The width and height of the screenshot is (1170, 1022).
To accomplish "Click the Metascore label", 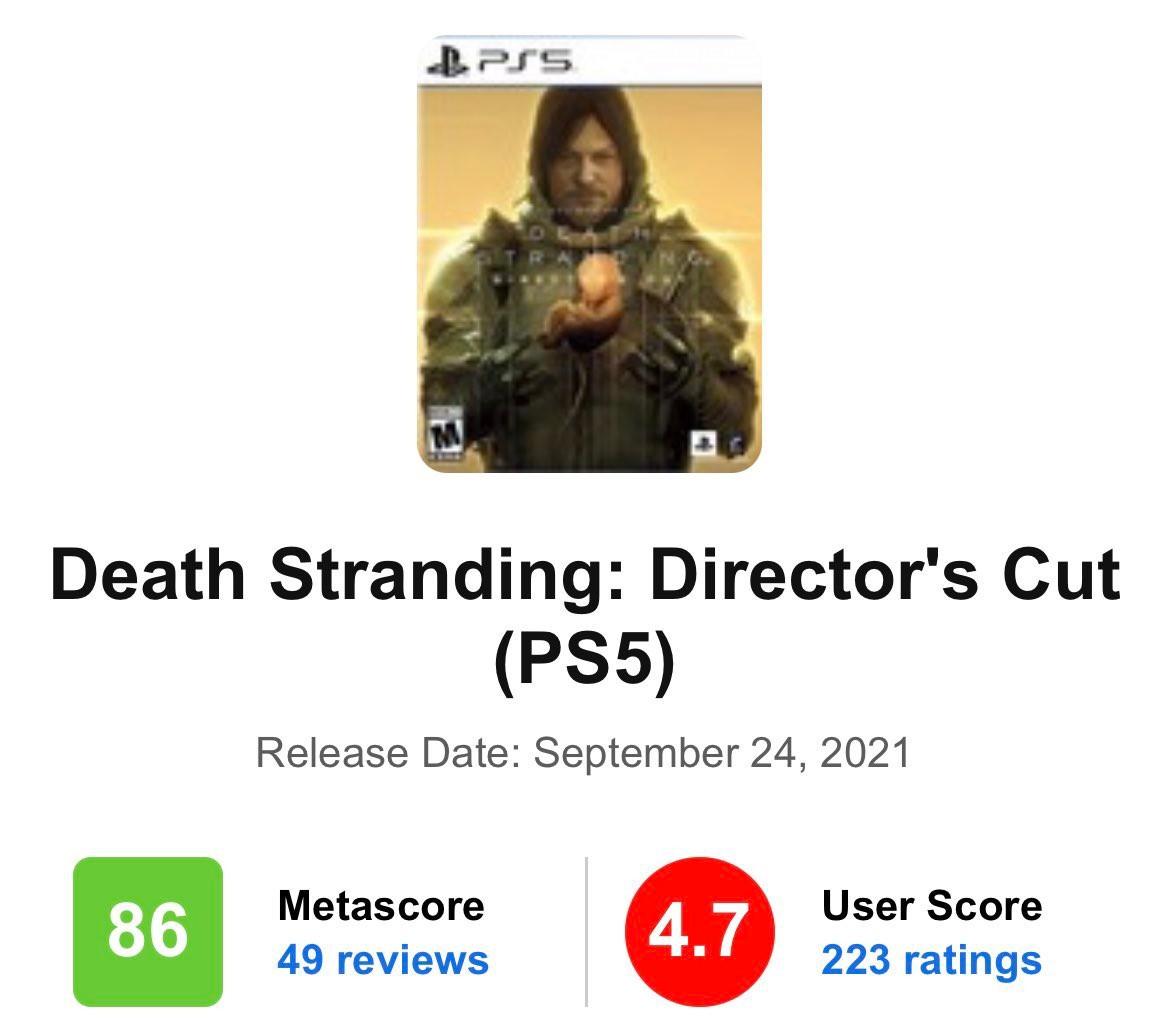I will click(x=381, y=906).
